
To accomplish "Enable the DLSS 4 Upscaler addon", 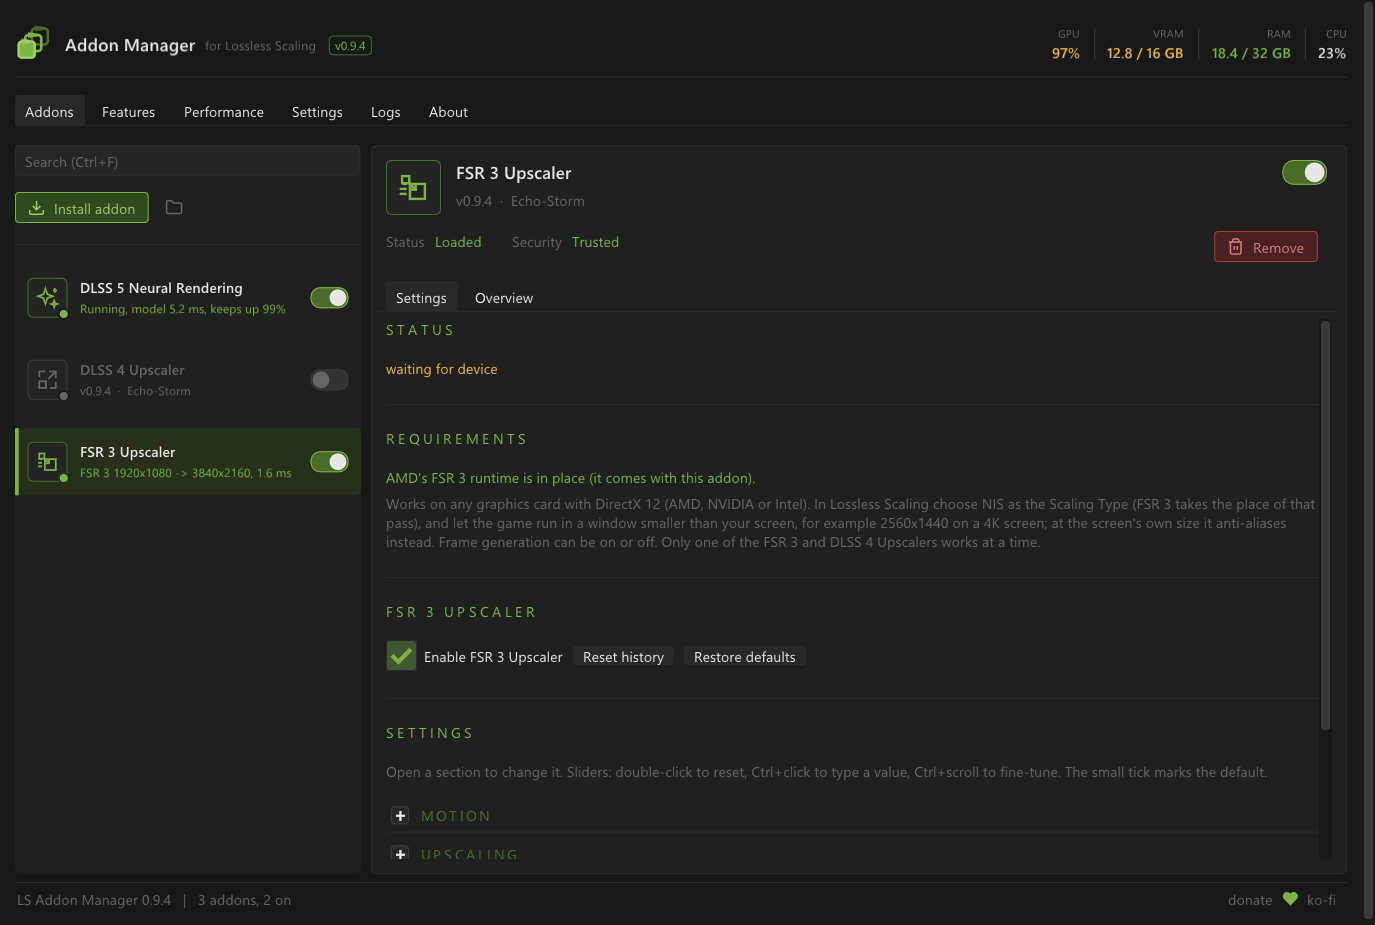I will (329, 380).
